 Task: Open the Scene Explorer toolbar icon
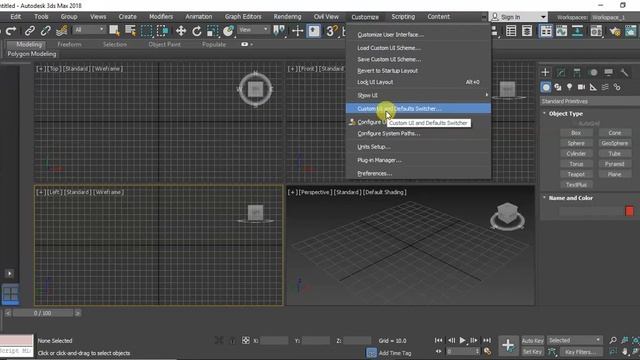pyautogui.click(x=511, y=31)
